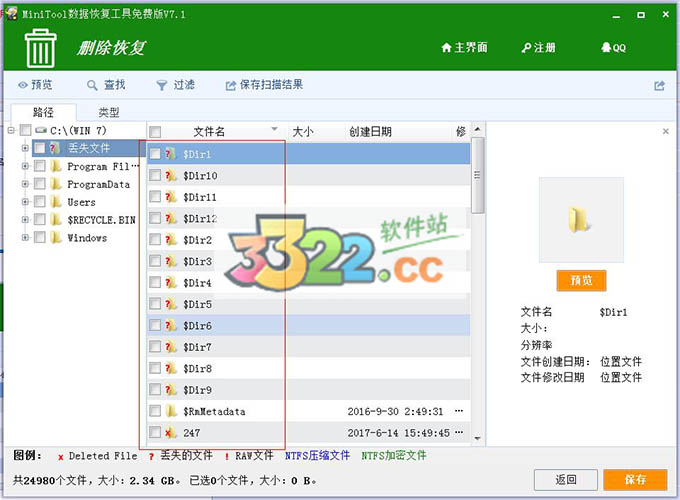Screen dimensions: 680x500
Task: Expand the Users tree node
Action: [25, 202]
